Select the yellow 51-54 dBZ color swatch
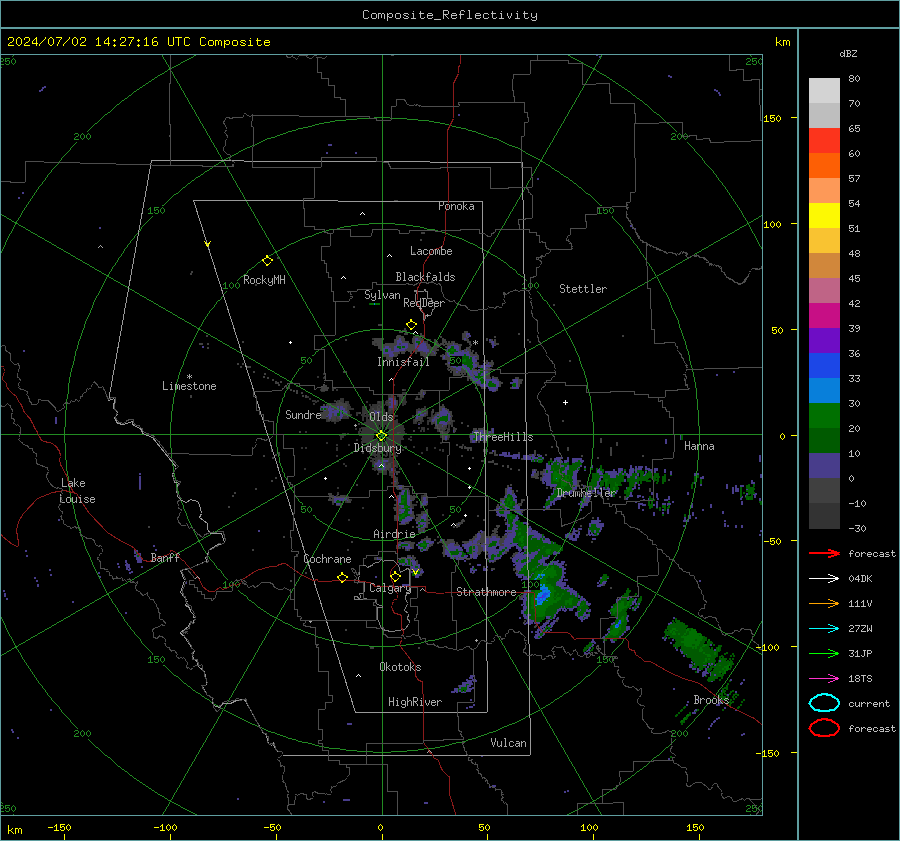This screenshot has width=900, height=841. (x=824, y=216)
